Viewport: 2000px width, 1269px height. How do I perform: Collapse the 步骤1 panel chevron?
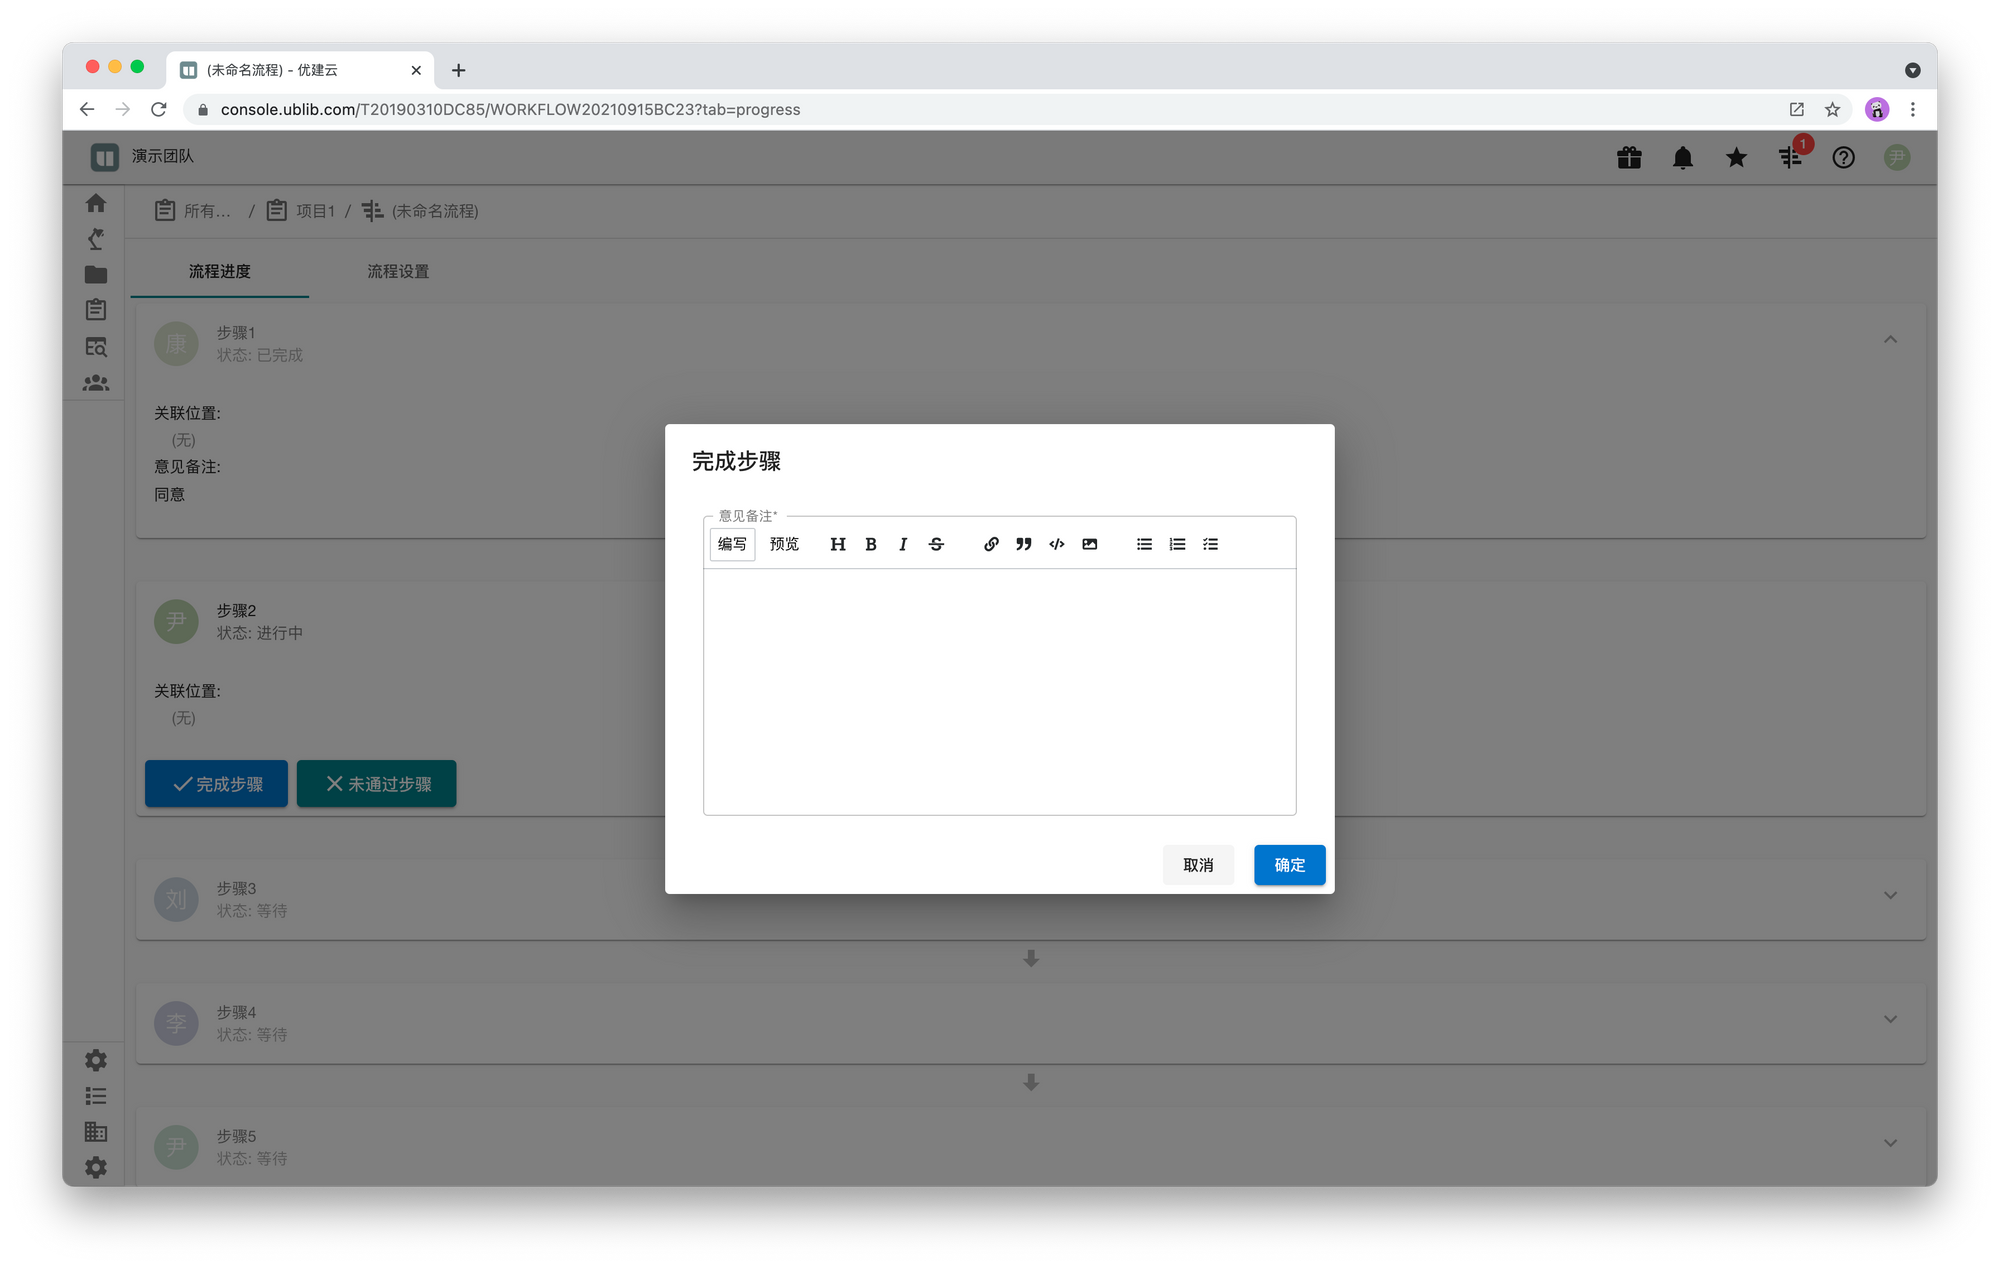coord(1890,340)
